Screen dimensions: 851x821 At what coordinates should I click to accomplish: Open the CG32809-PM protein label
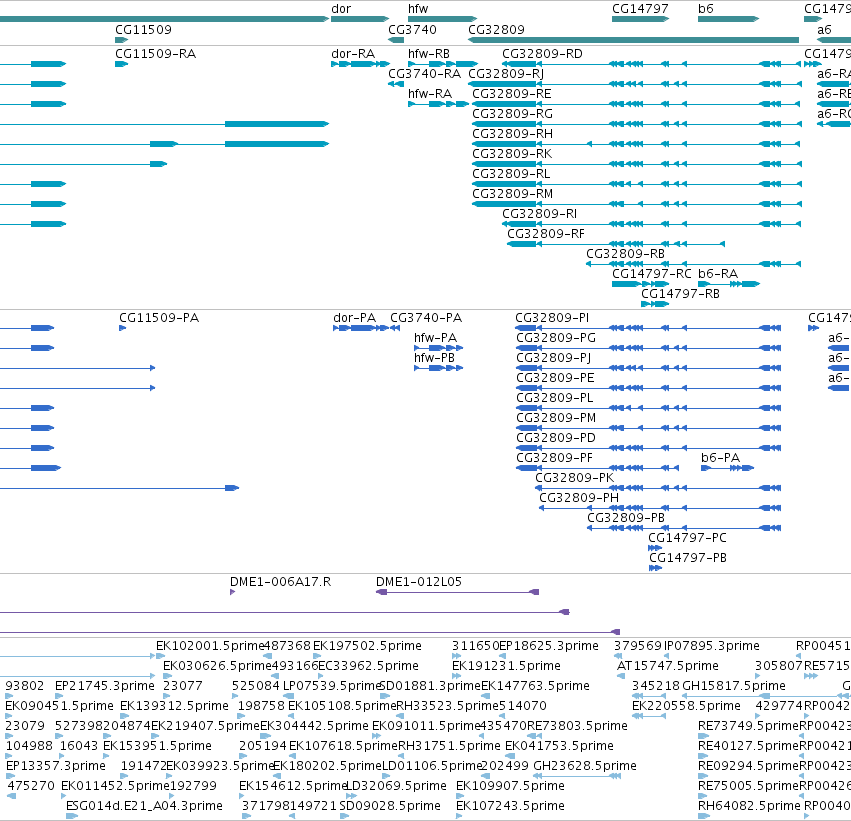pyautogui.click(x=556, y=418)
